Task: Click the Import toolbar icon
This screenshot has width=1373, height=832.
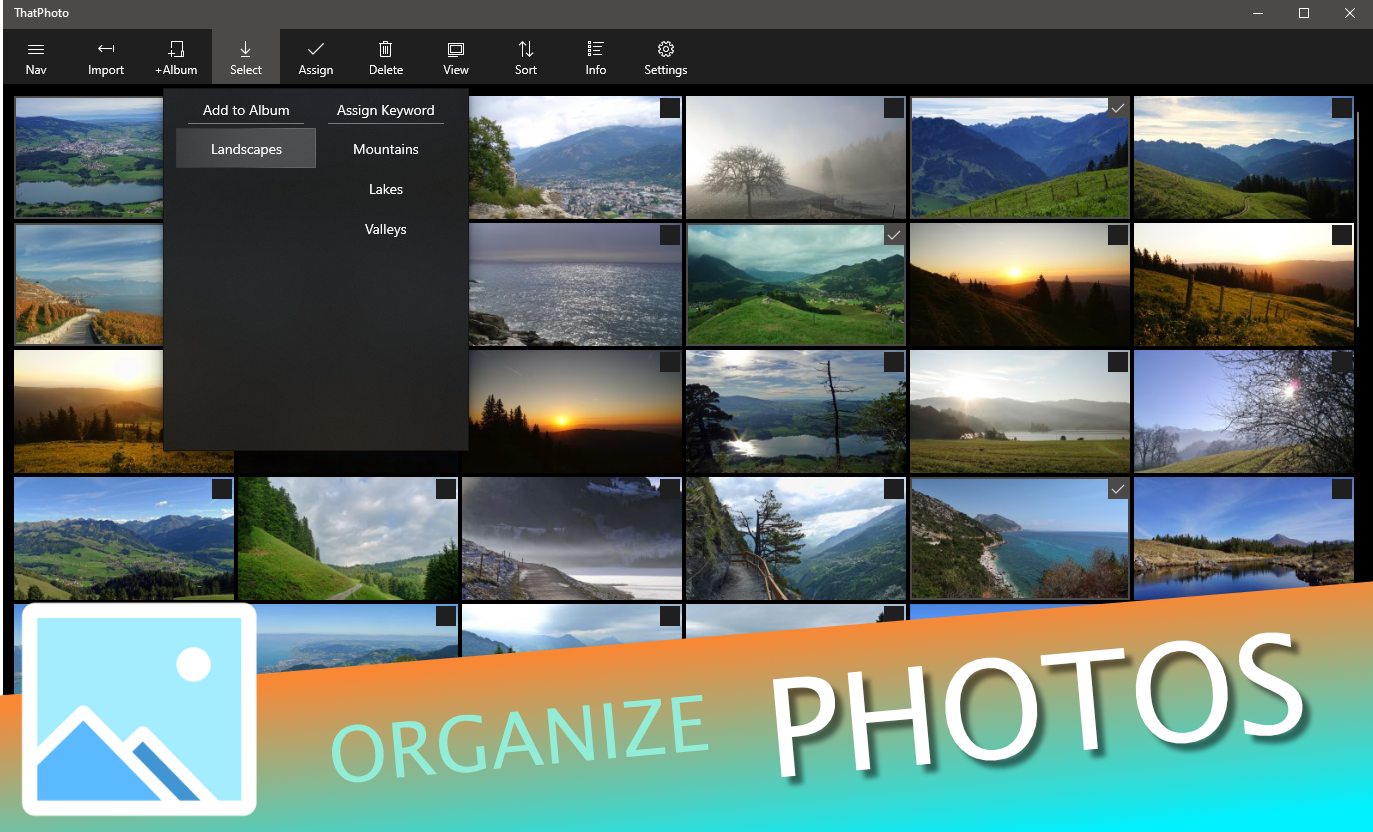Action: coord(106,58)
